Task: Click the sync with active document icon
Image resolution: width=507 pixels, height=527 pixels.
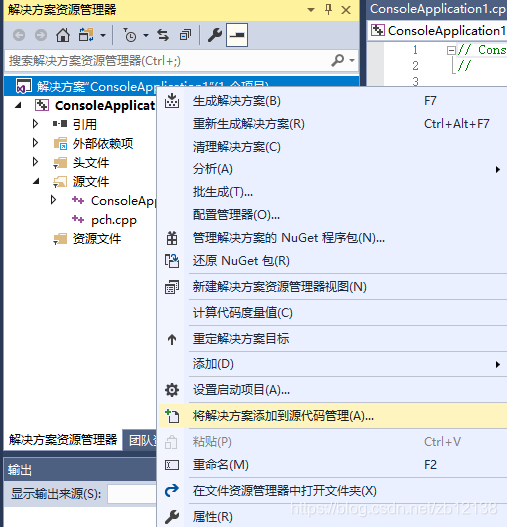Action: 163,35
